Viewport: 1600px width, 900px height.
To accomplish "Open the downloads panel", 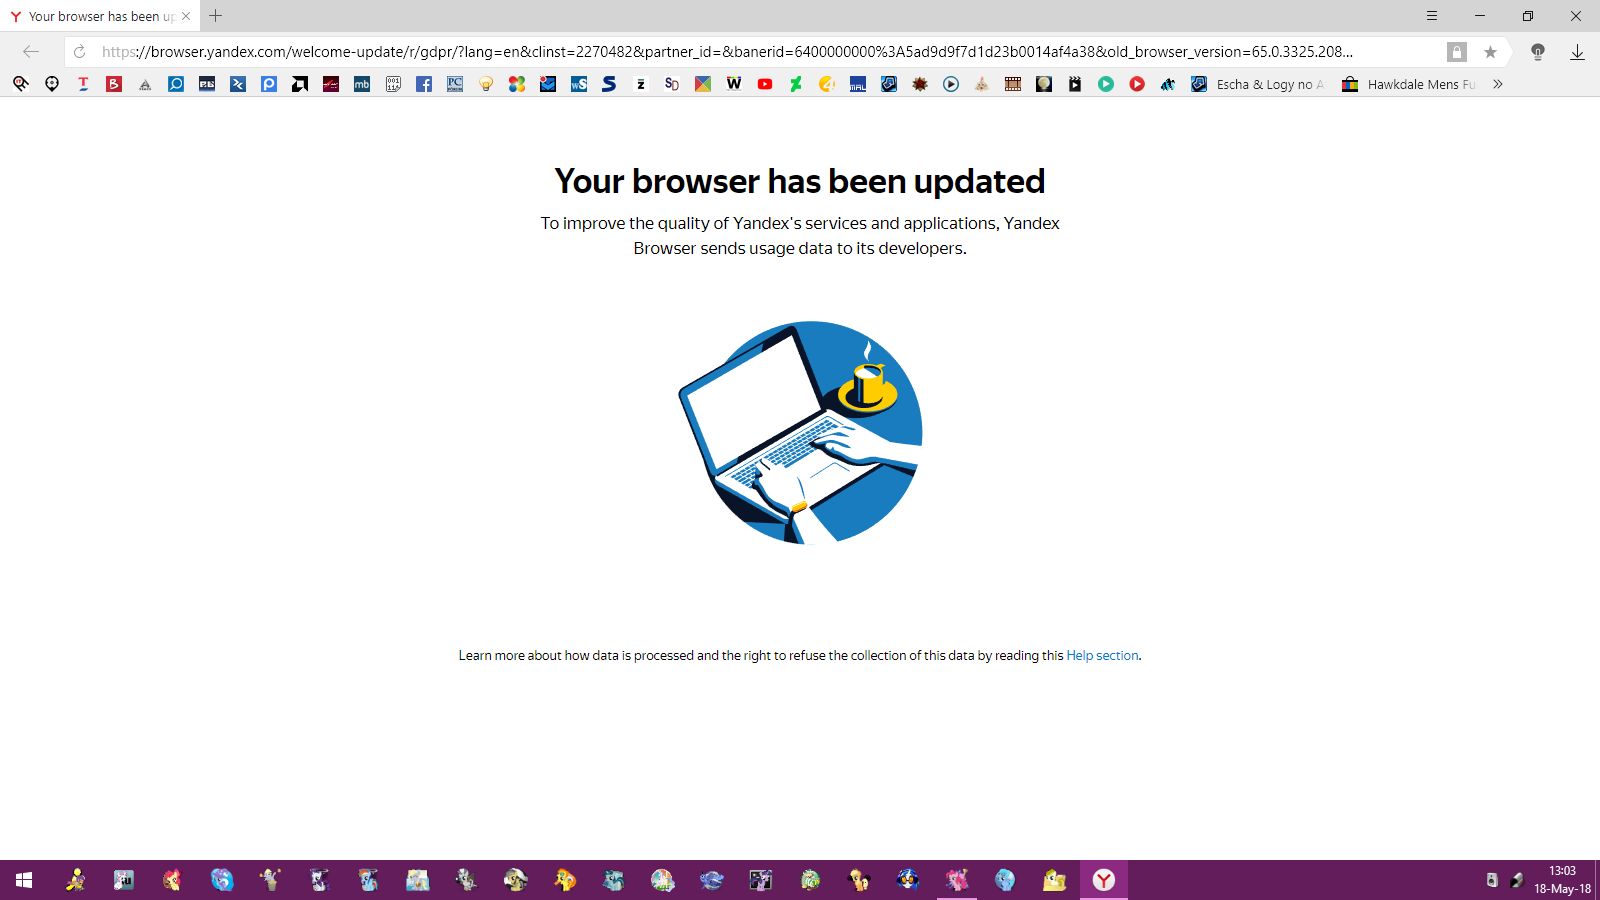I will (1577, 52).
